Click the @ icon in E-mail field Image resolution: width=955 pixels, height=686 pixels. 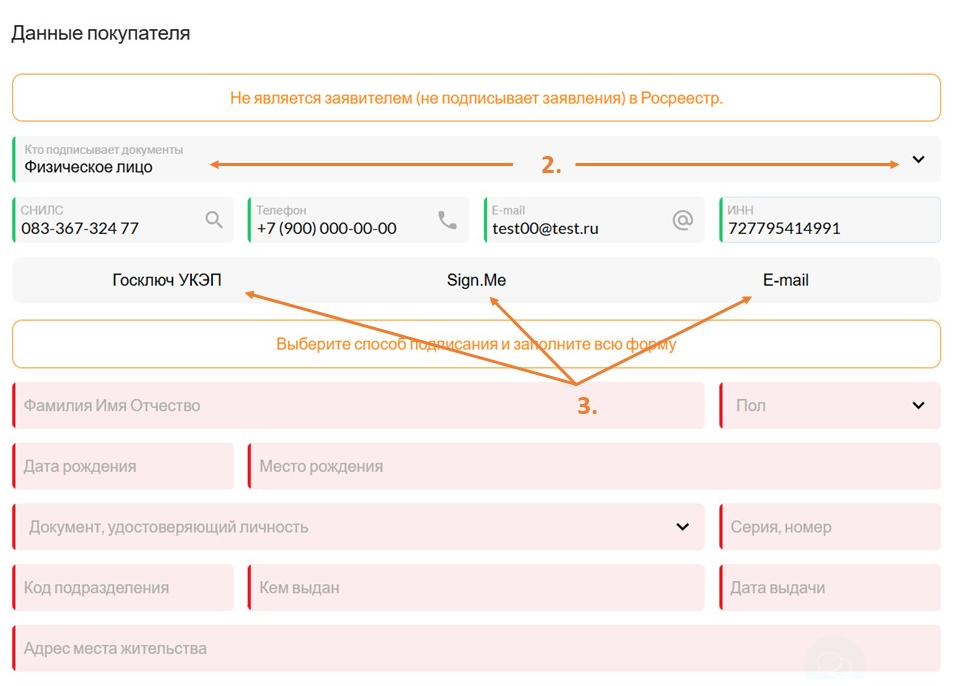(683, 219)
